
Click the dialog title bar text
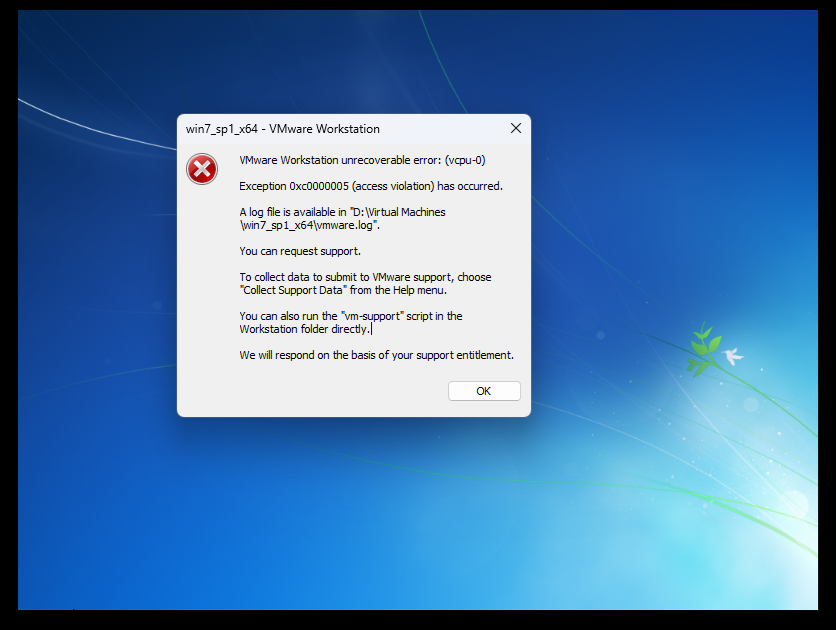[283, 129]
